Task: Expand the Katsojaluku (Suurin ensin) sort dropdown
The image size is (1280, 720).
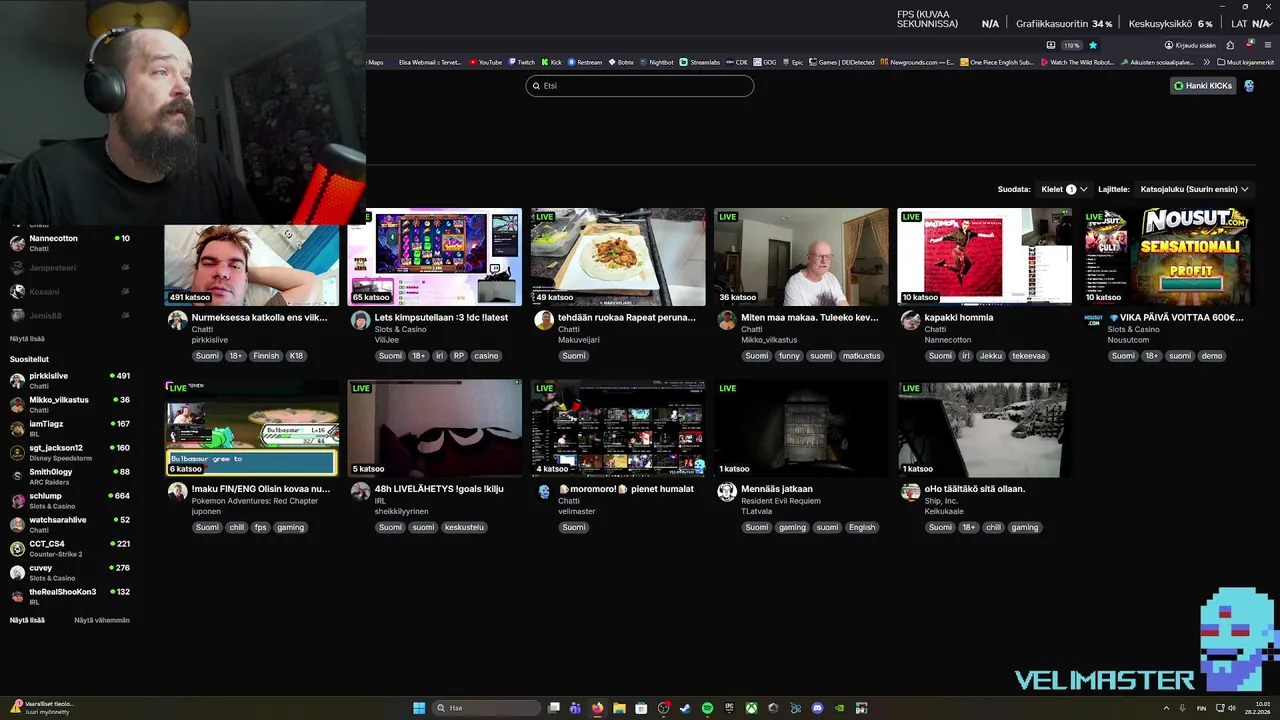Action: click(1194, 189)
